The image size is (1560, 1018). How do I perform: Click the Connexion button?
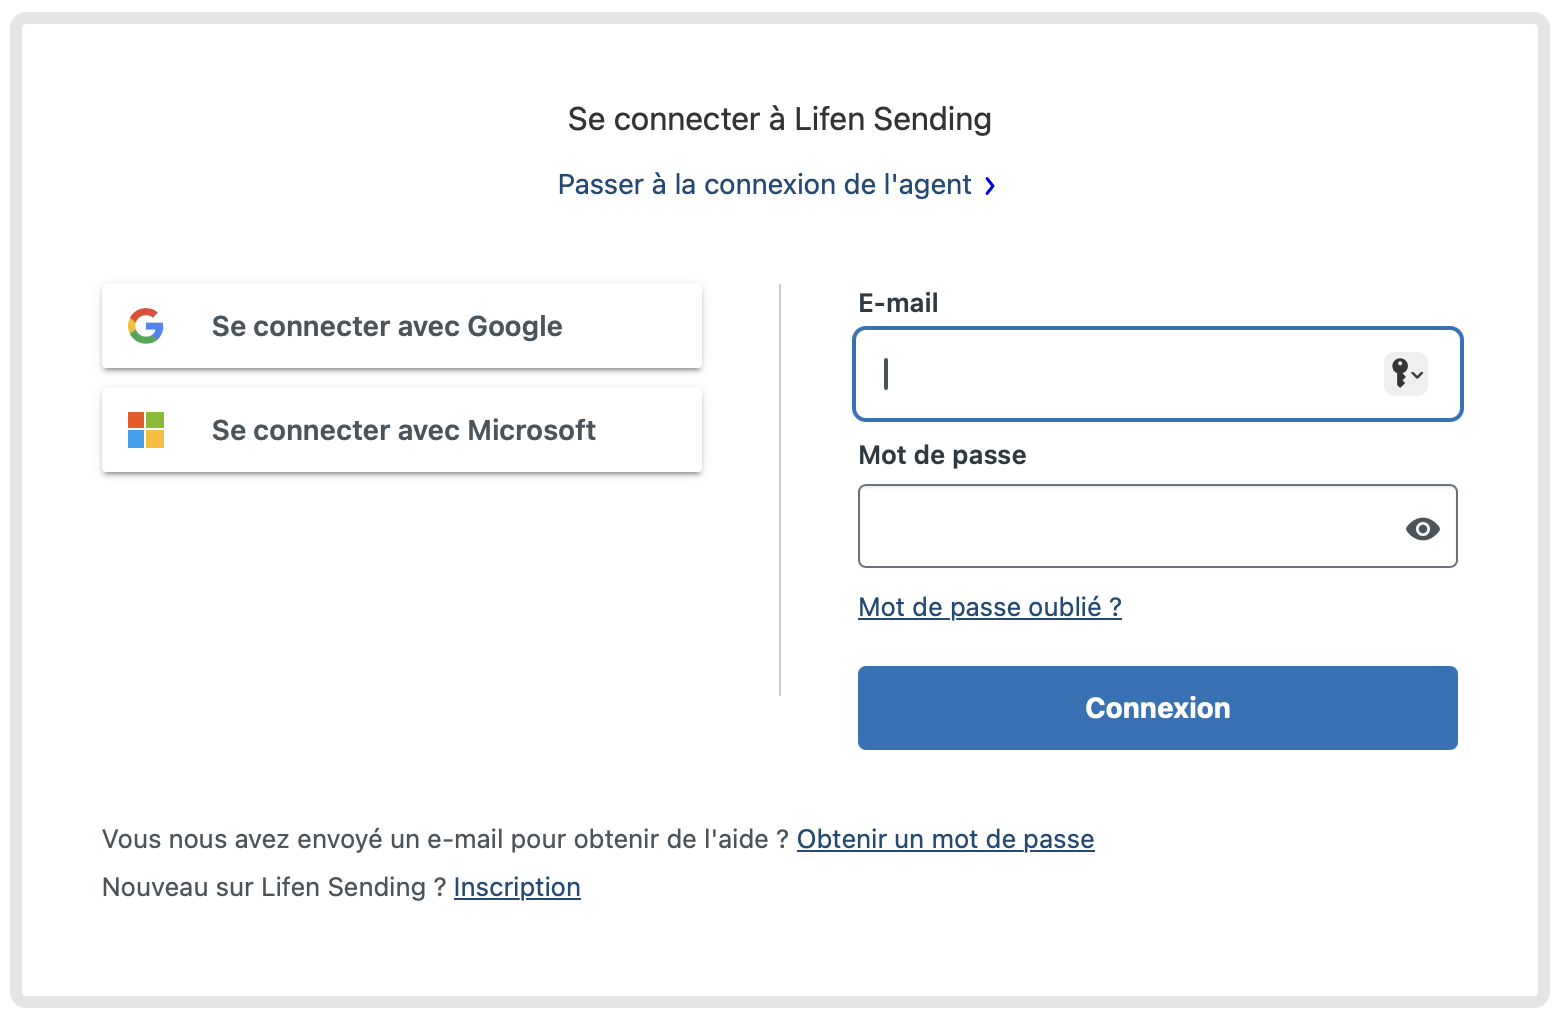[1157, 708]
